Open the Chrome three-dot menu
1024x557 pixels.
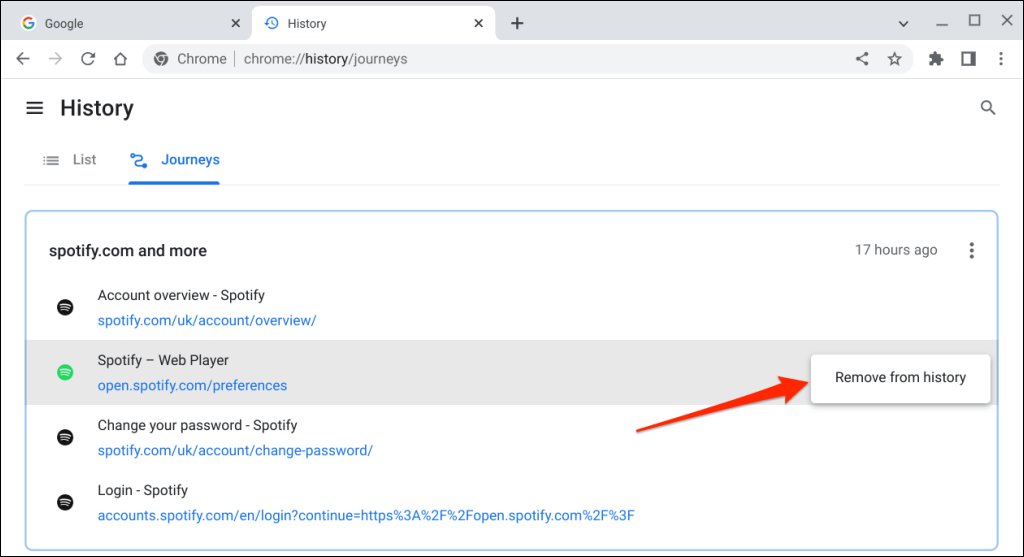tap(1001, 59)
